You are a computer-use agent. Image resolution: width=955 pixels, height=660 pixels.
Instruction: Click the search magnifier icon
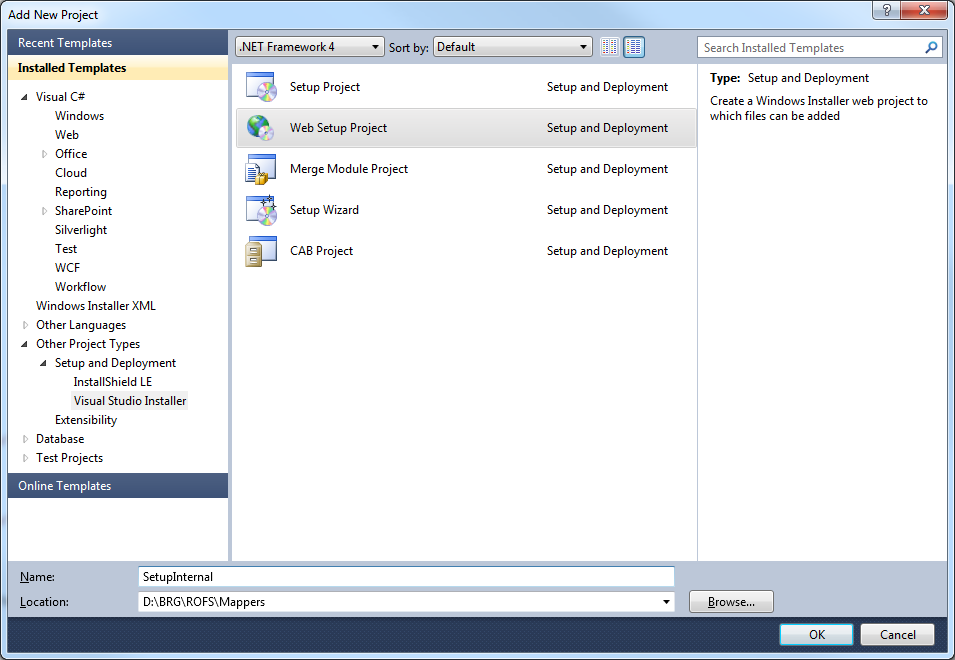pos(931,47)
